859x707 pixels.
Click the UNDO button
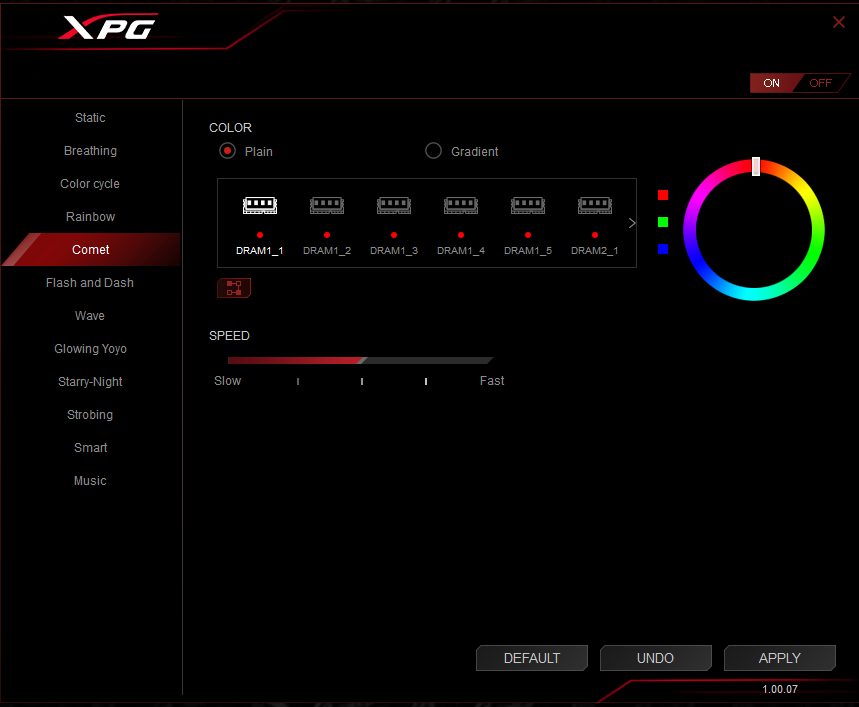coord(655,658)
